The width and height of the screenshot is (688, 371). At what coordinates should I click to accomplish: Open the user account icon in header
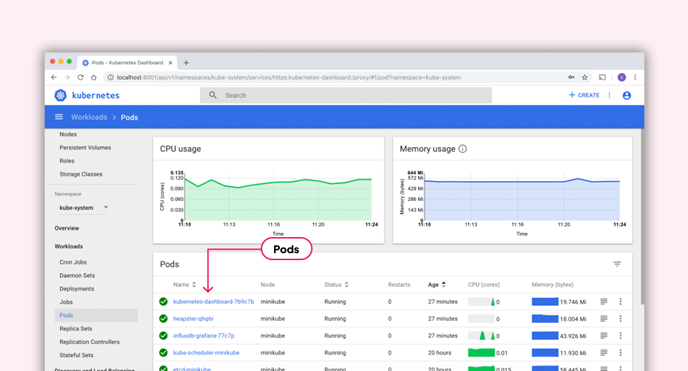(x=627, y=95)
